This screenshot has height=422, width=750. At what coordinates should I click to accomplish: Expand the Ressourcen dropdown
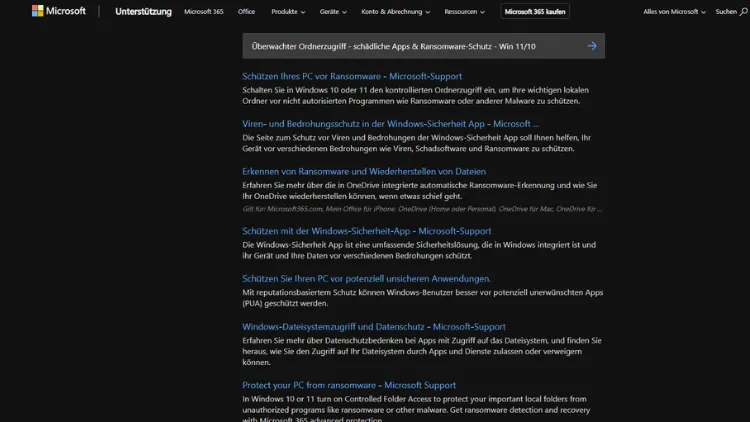(464, 11)
